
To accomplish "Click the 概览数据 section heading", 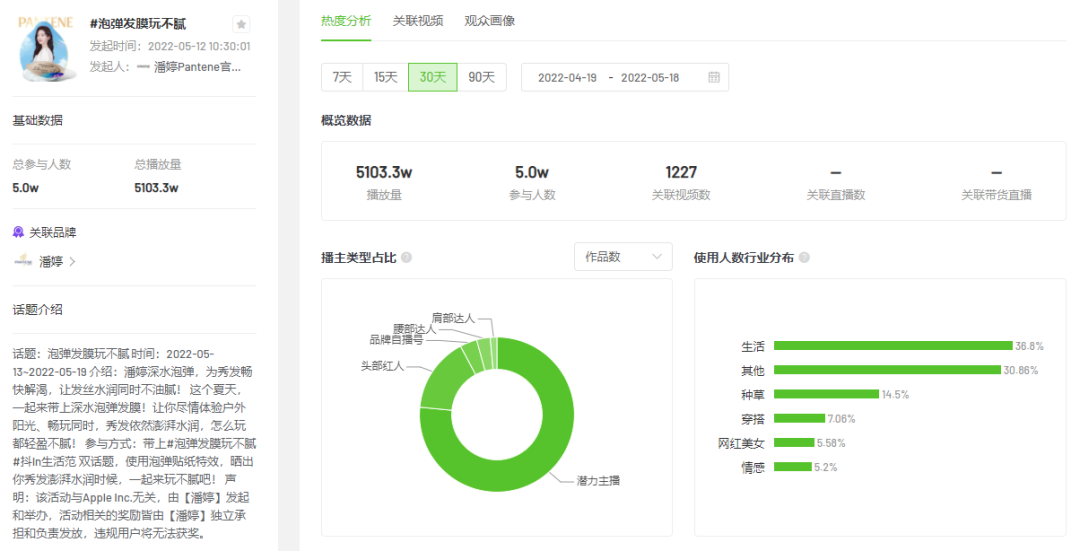I will pos(346,121).
